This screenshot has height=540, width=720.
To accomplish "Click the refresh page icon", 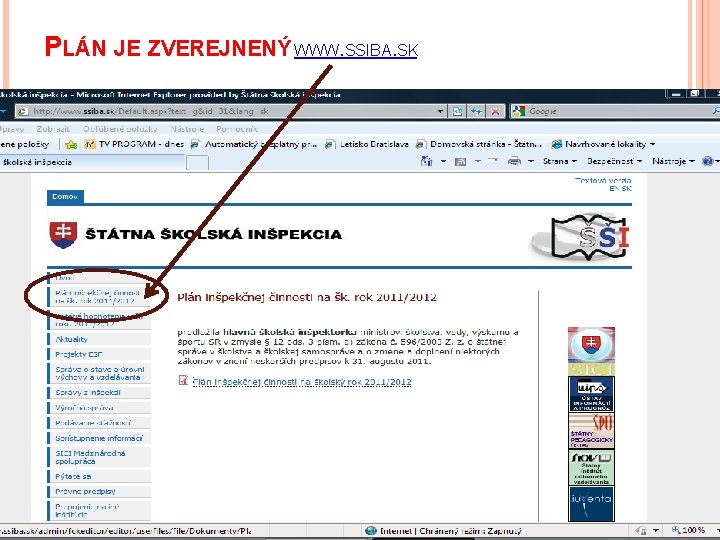I will 476,111.
